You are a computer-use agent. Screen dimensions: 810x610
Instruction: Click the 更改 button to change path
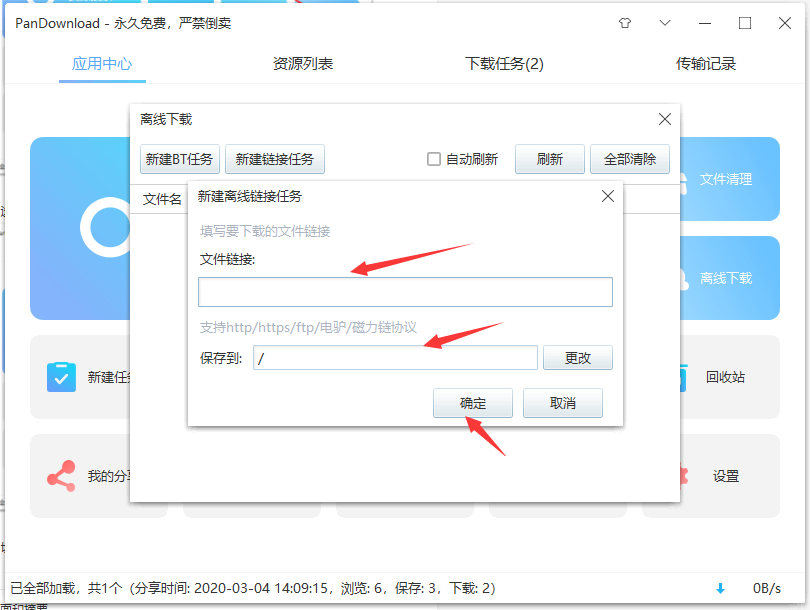coord(578,357)
